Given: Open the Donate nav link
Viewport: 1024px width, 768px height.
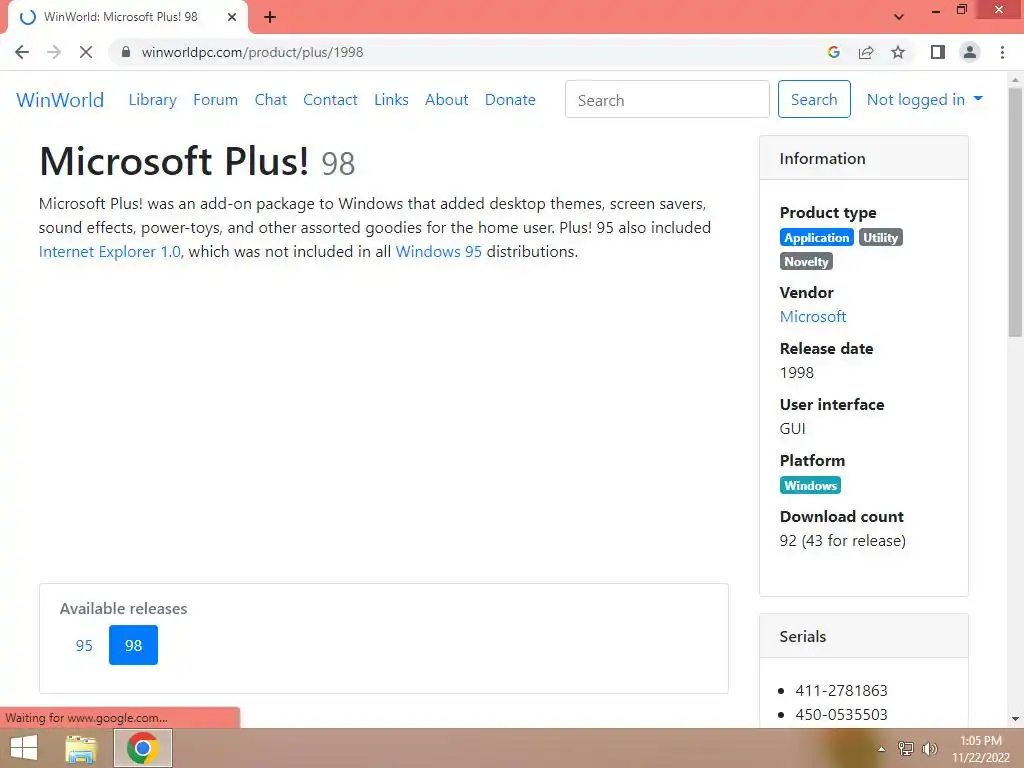Looking at the screenshot, I should pos(510,100).
